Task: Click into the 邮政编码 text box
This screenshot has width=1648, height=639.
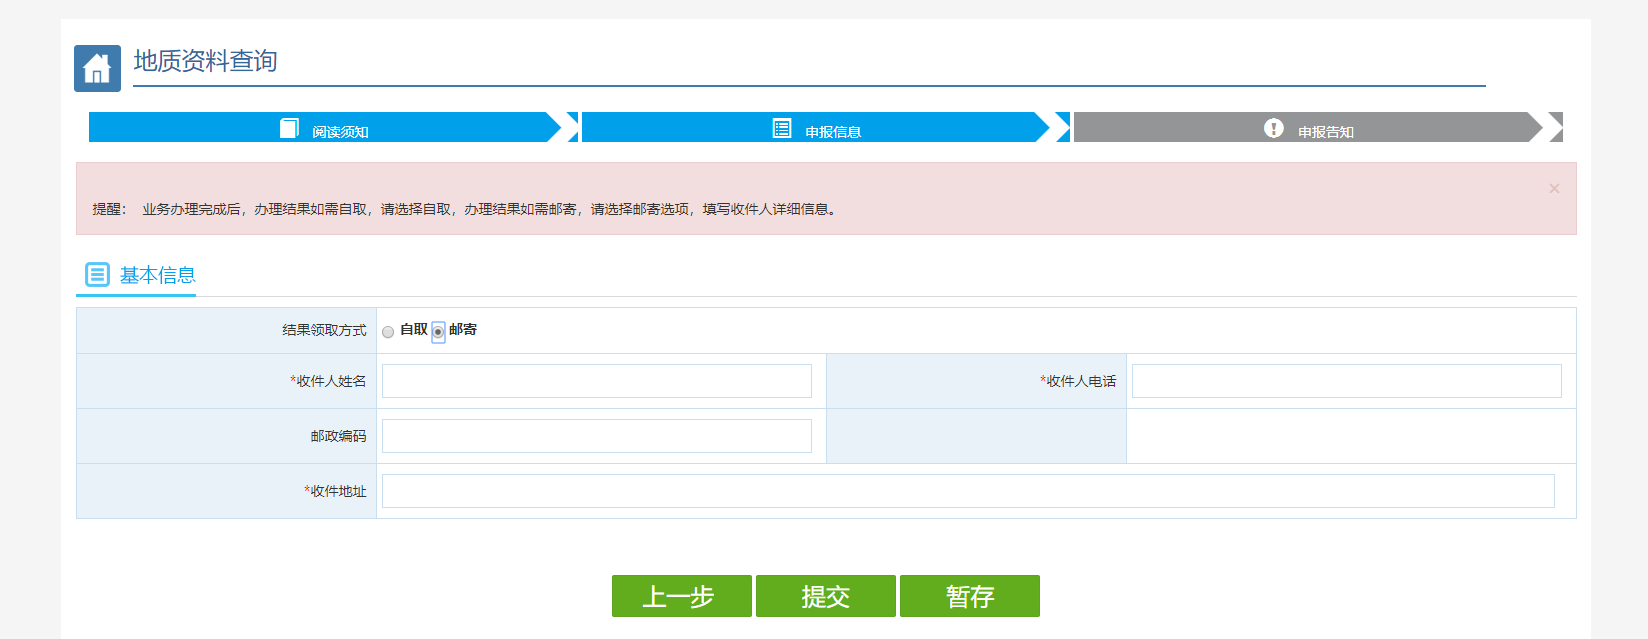Action: (596, 436)
